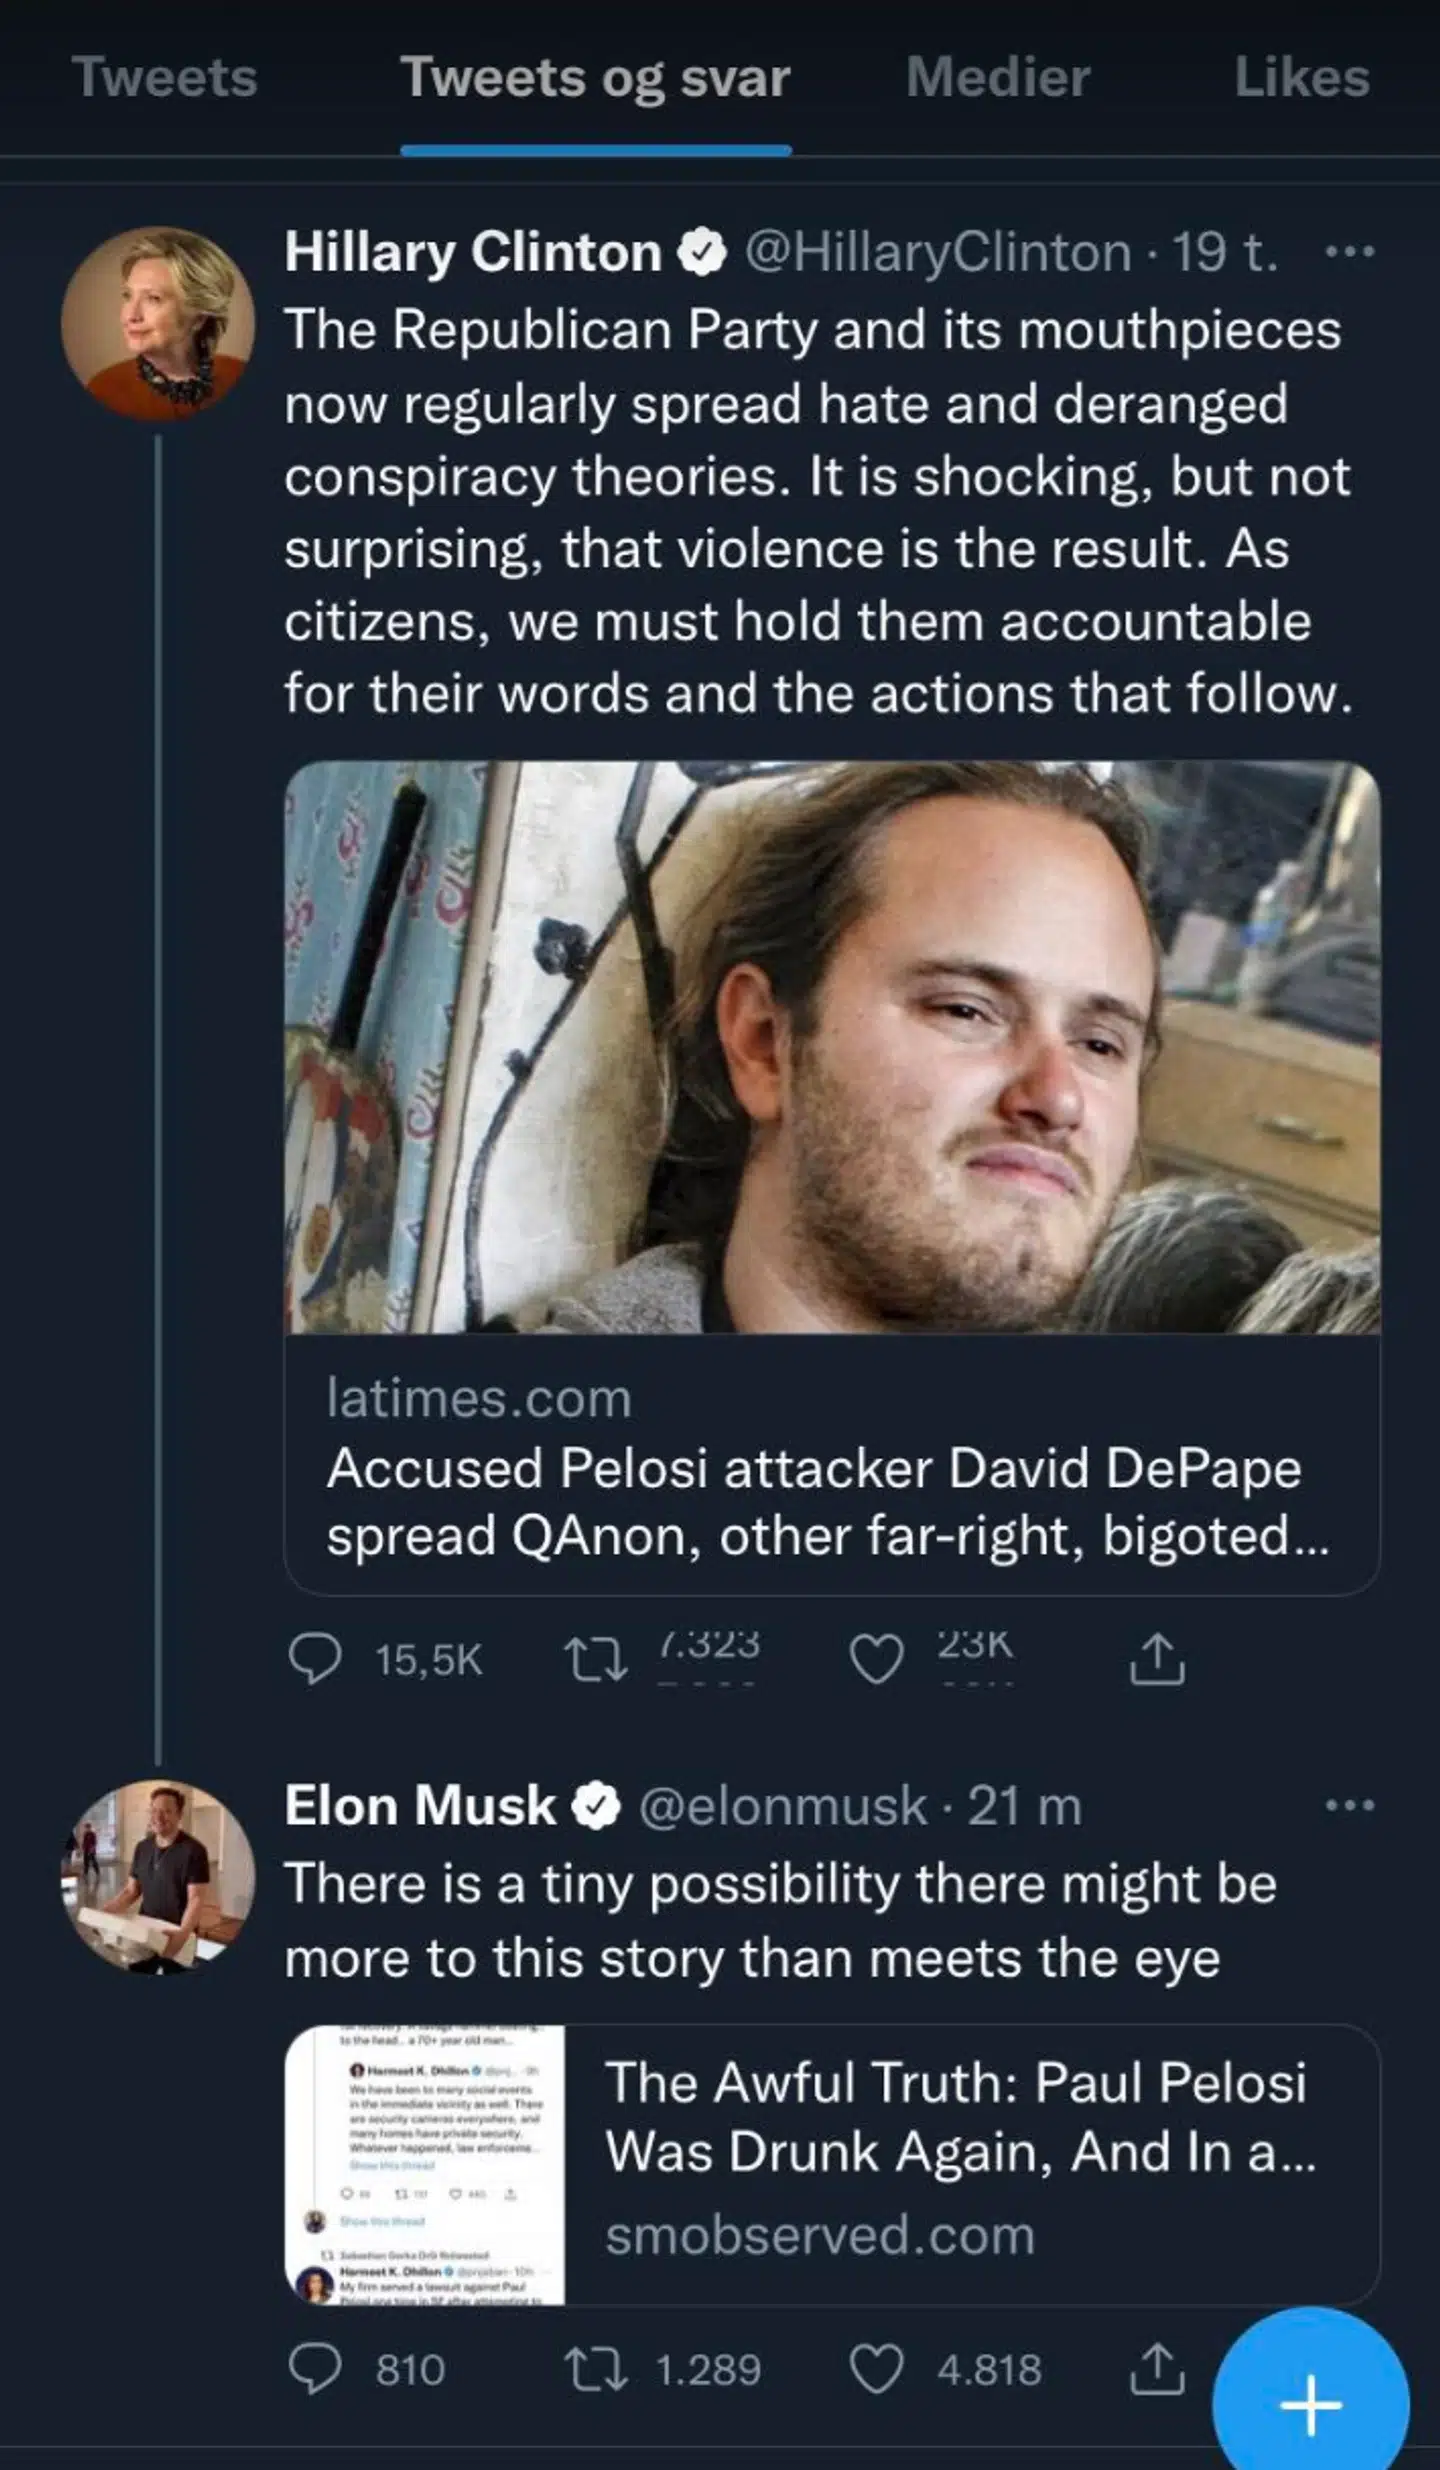Screen dimensions: 1440x2470
Task: Reply to Hillary Clinton's tweet
Action: click(x=315, y=1660)
